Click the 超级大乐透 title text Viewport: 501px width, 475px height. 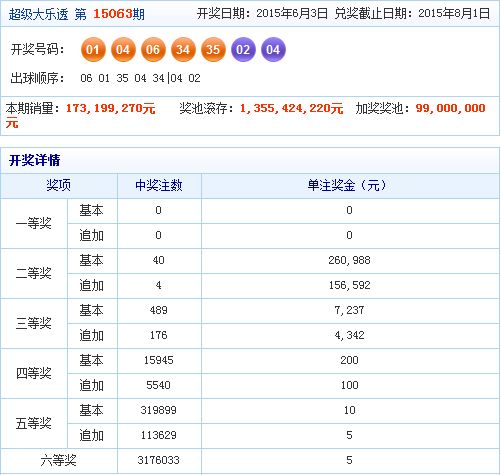(x=38, y=14)
